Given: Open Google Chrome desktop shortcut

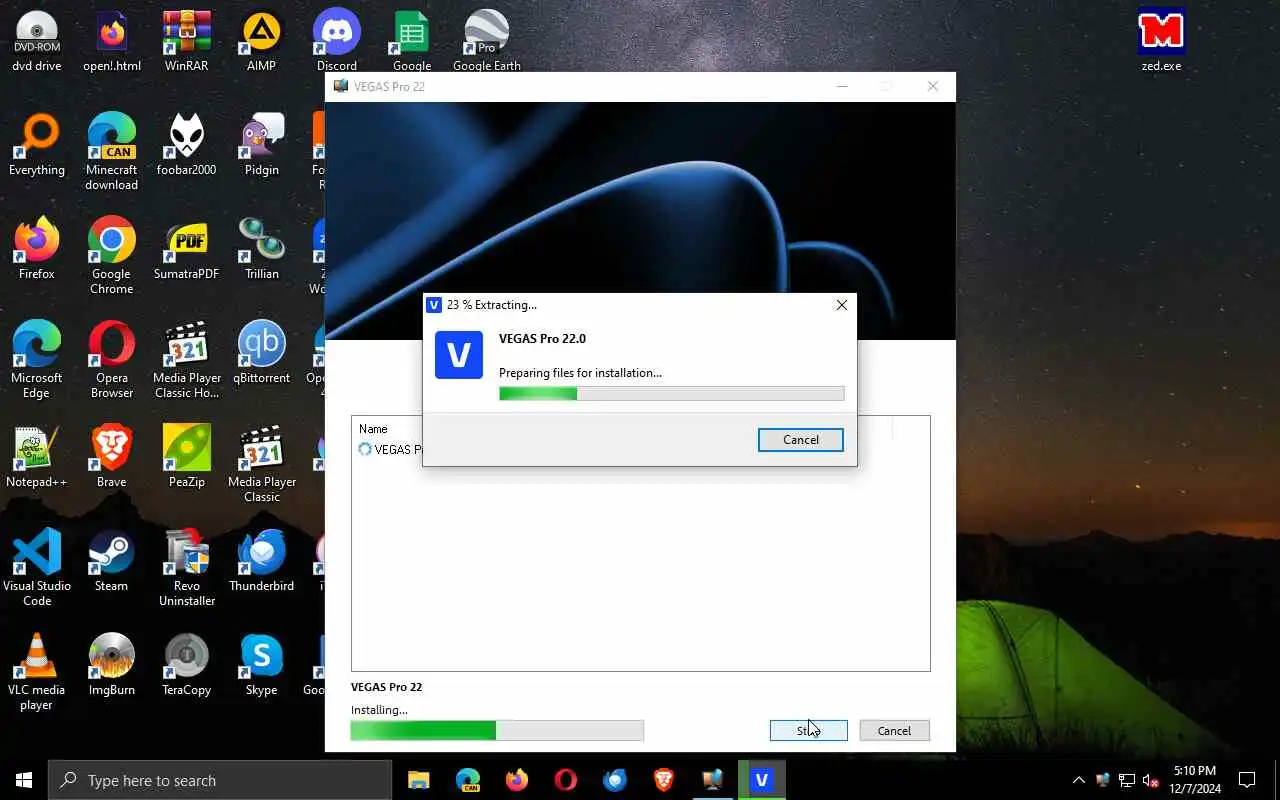Looking at the screenshot, I should click(112, 256).
